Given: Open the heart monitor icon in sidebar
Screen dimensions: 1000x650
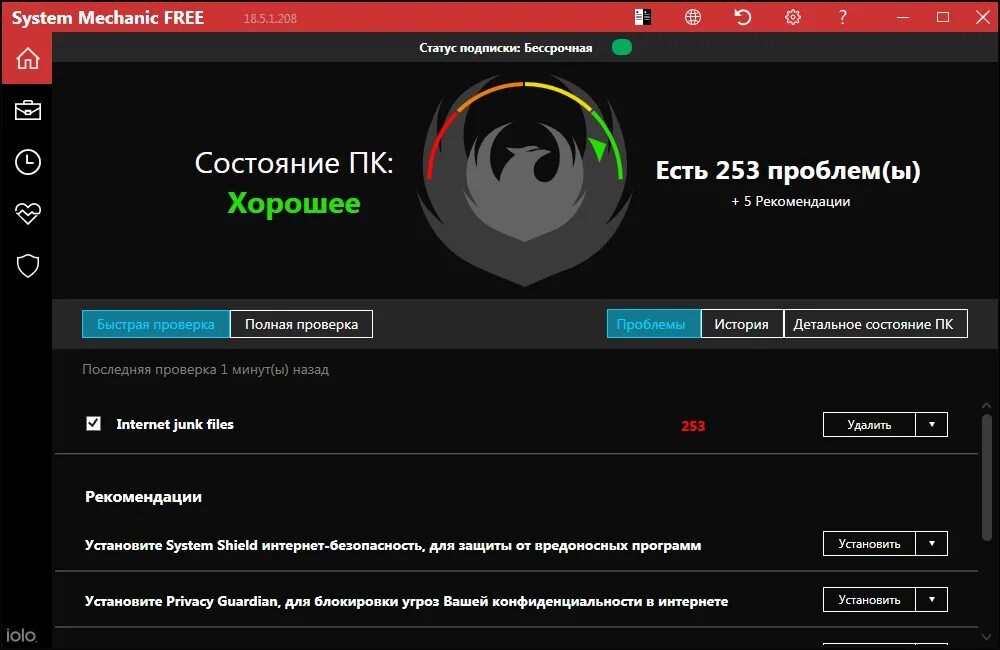Looking at the screenshot, I should coord(27,214).
